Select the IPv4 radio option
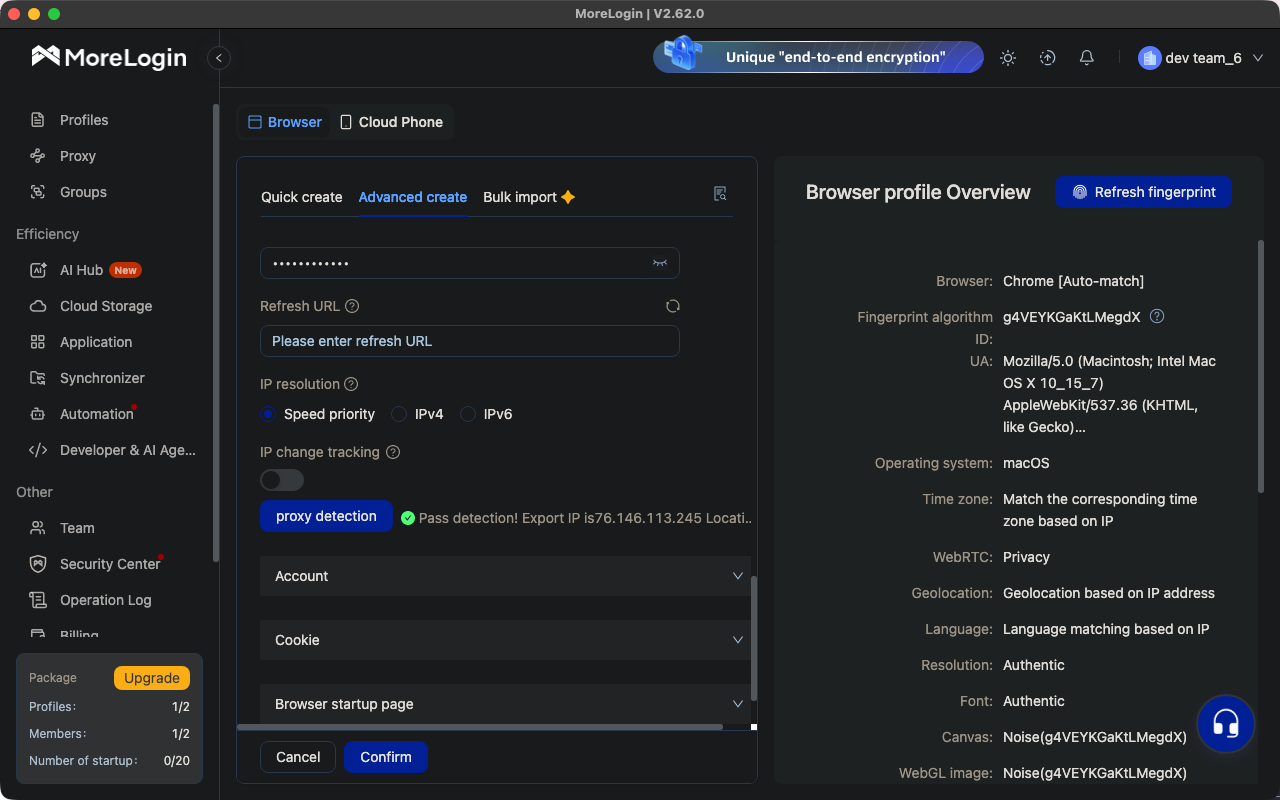The image size is (1280, 800). point(399,414)
